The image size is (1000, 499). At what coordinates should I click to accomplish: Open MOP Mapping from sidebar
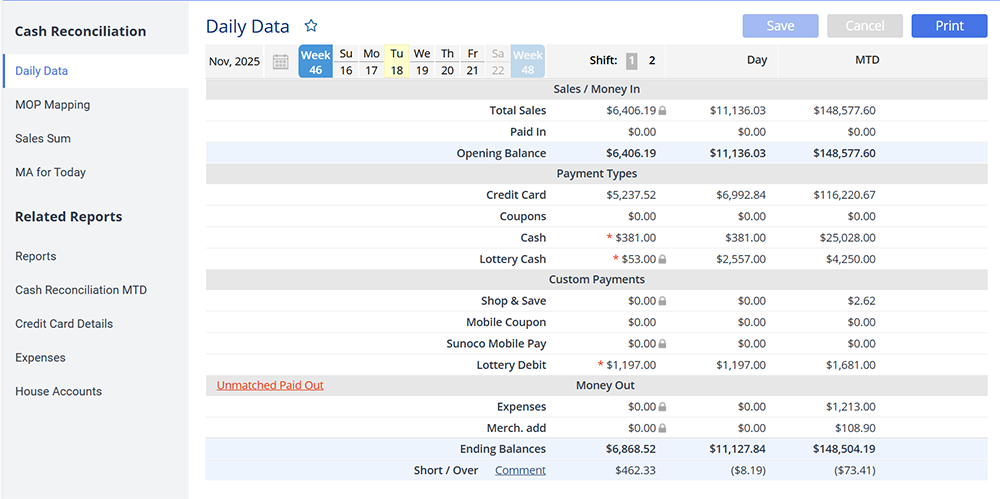tap(52, 105)
